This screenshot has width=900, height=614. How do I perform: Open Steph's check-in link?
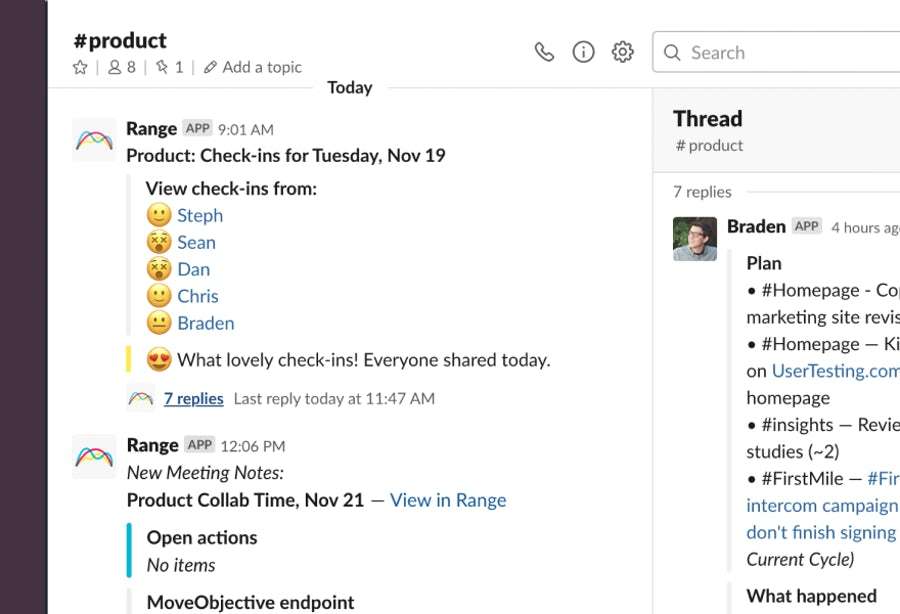[x=200, y=215]
